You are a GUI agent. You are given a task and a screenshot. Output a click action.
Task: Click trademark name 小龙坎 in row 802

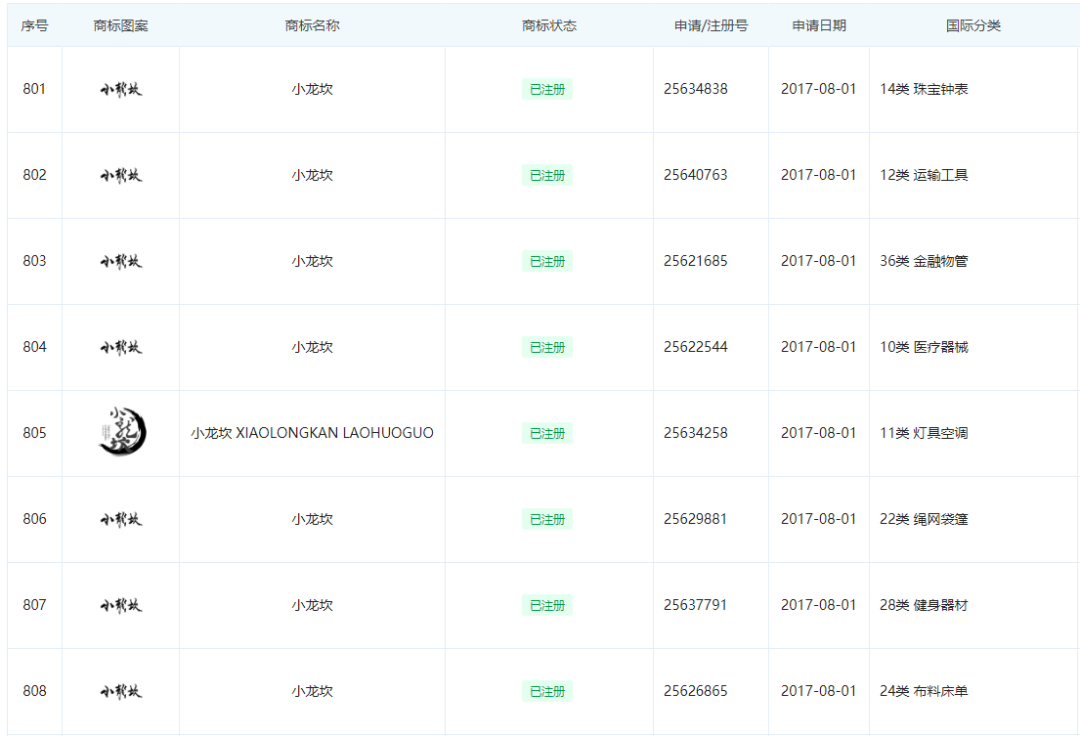coord(312,176)
